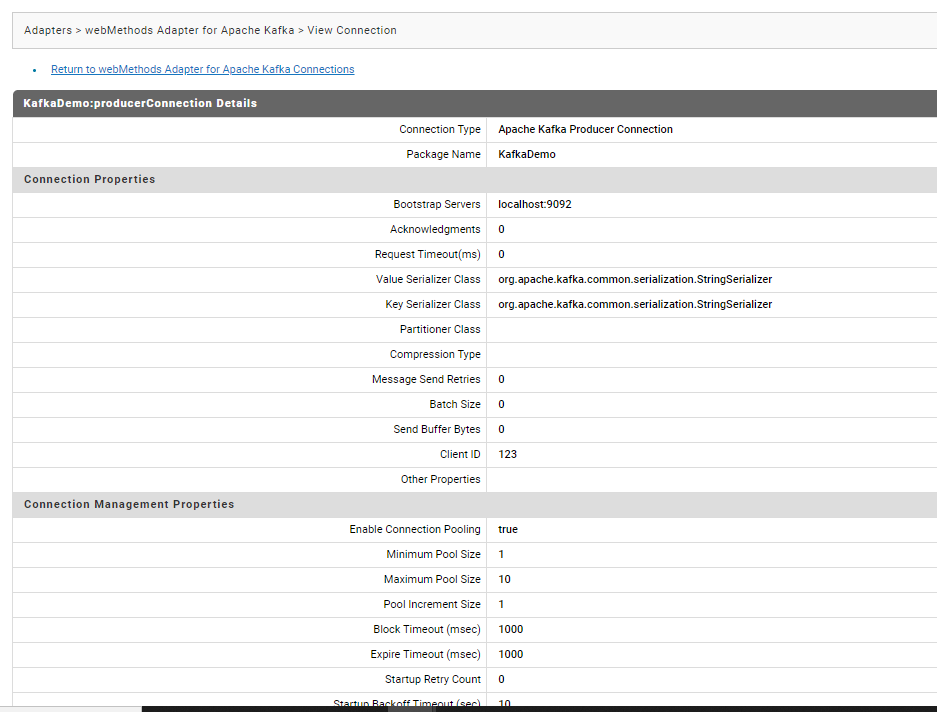
Task: Select the Maximum Pool Size value 10
Action: 504,579
